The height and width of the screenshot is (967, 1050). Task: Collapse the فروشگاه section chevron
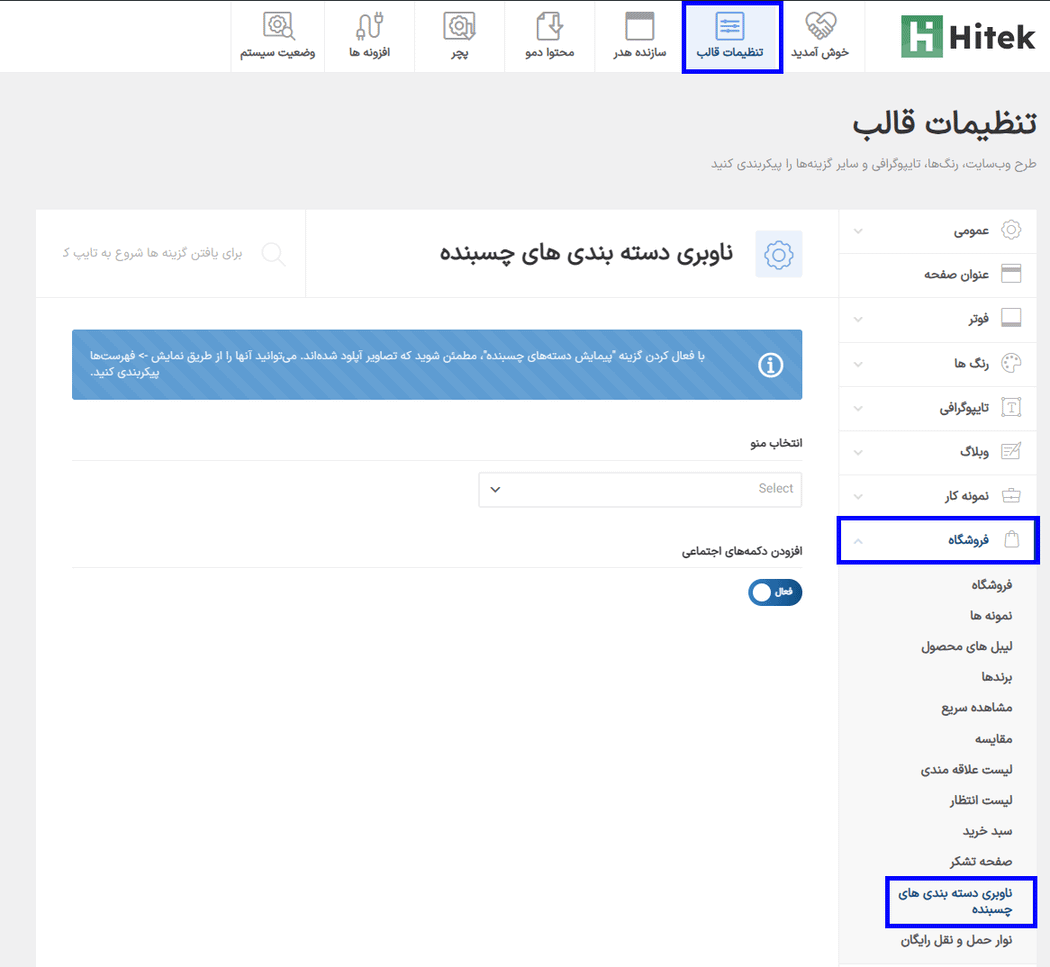(858, 541)
